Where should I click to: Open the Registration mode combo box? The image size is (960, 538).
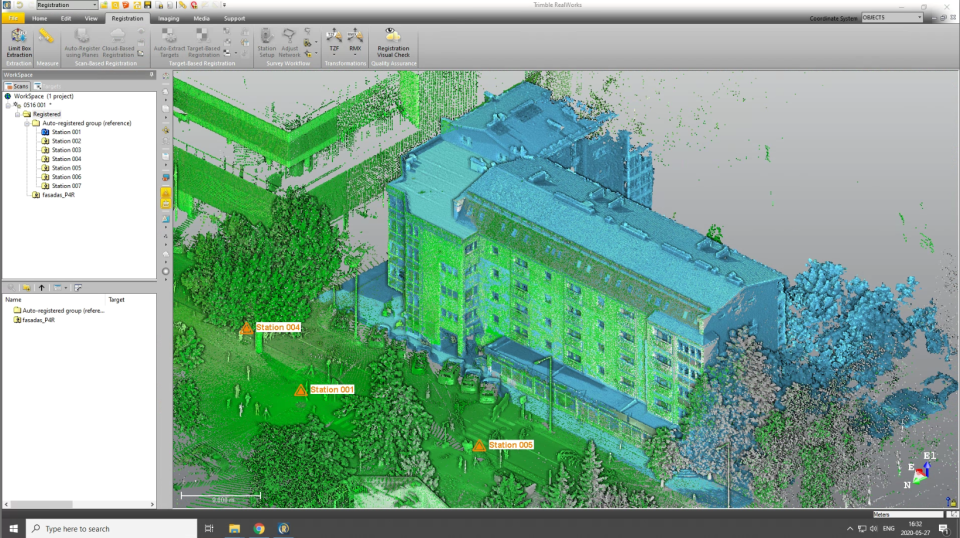[x=67, y=5]
